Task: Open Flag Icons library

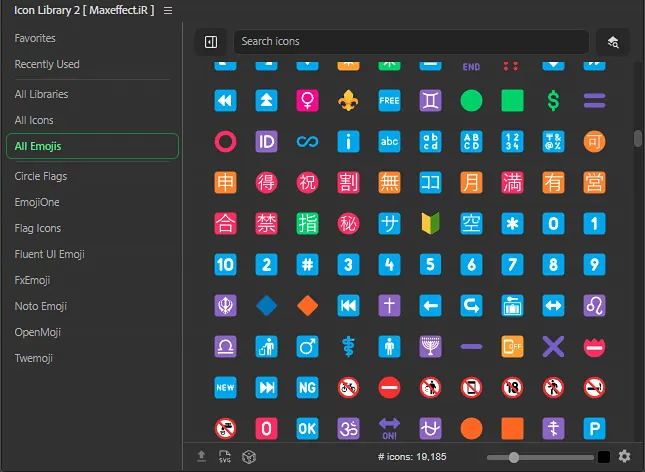Action: pyautogui.click(x=38, y=228)
